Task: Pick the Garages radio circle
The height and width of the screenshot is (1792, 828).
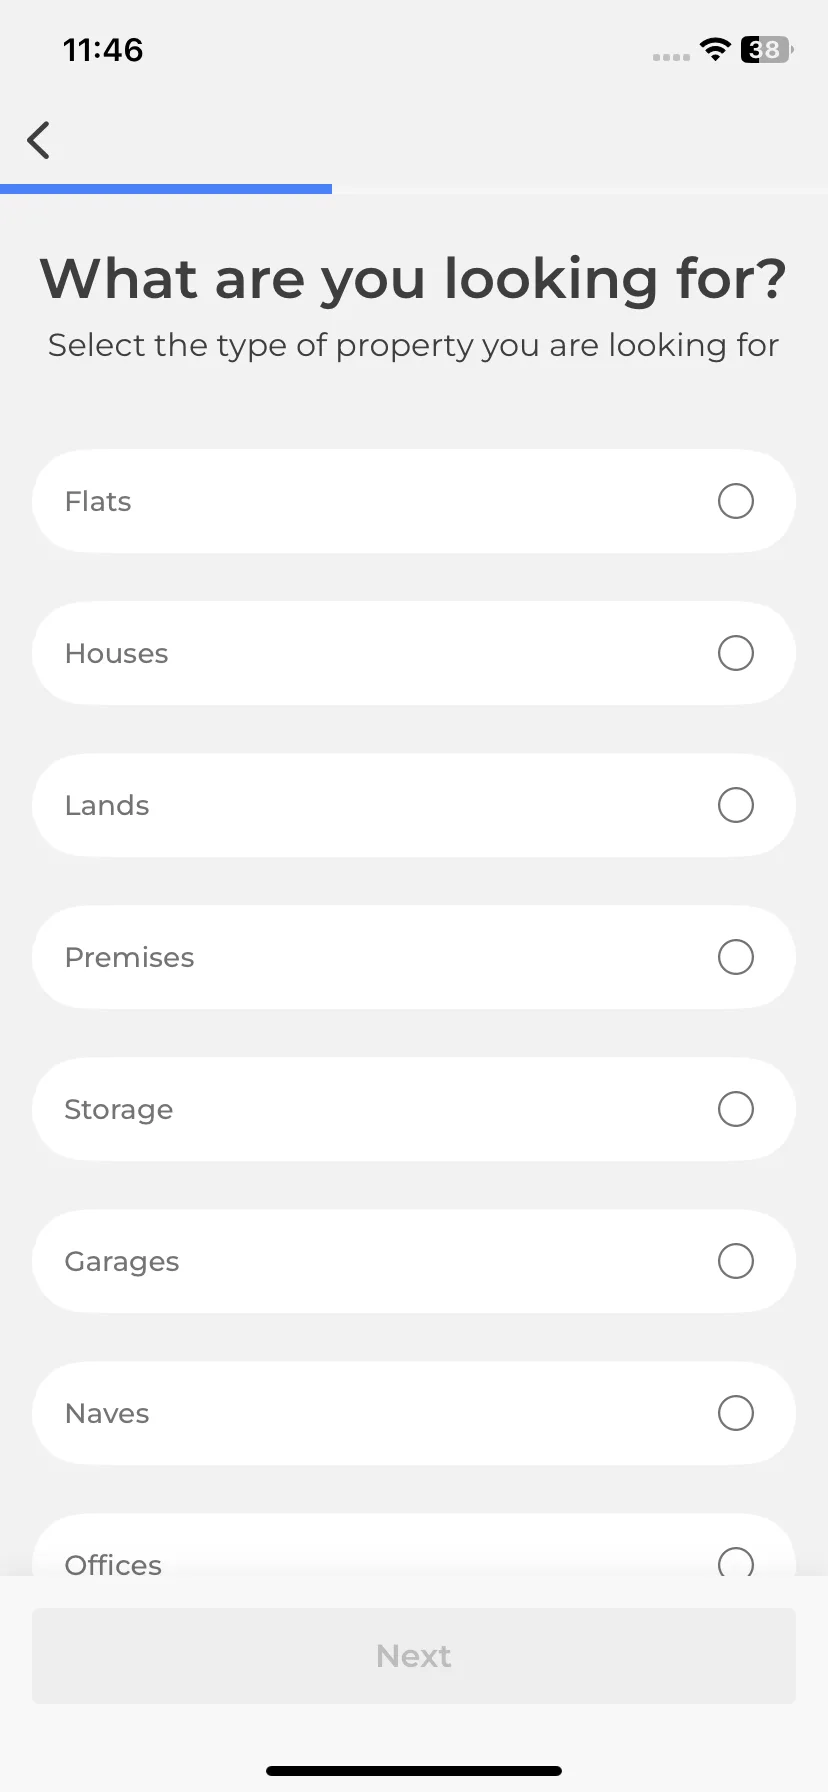Action: (x=736, y=1261)
